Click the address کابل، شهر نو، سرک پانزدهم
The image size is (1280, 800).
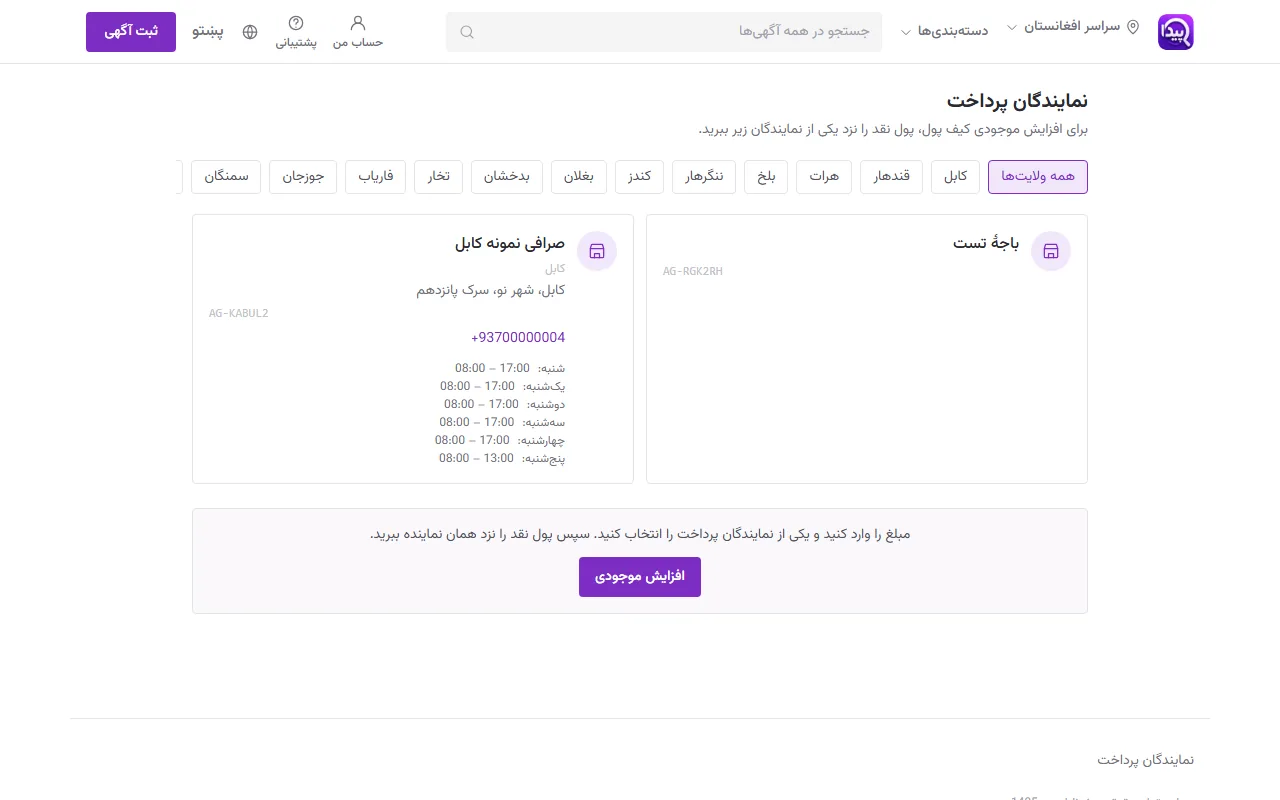[x=491, y=290]
